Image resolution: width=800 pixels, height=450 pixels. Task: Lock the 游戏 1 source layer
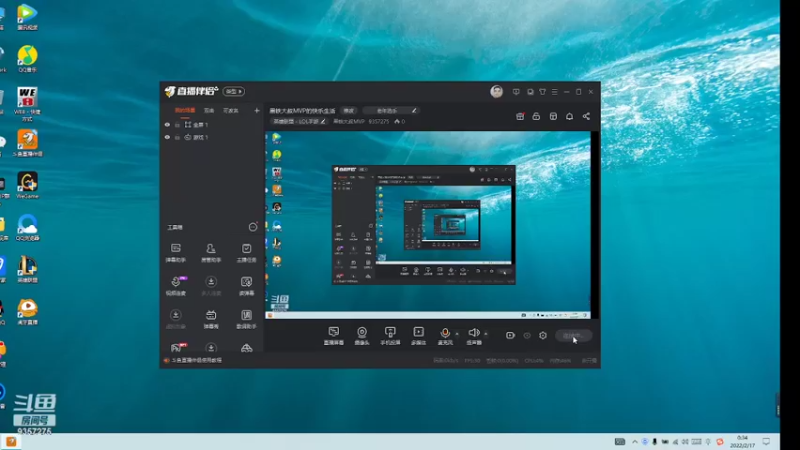177,137
